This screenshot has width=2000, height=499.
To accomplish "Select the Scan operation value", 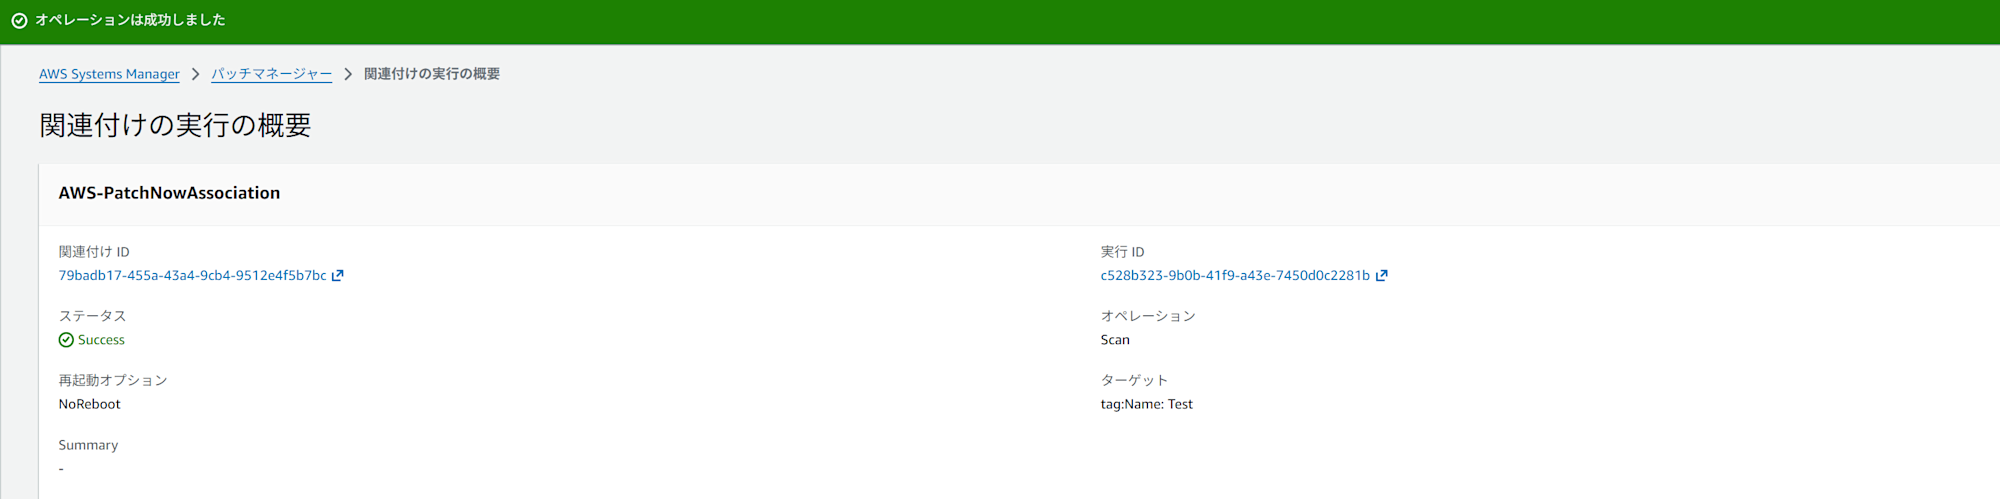I will [1115, 340].
